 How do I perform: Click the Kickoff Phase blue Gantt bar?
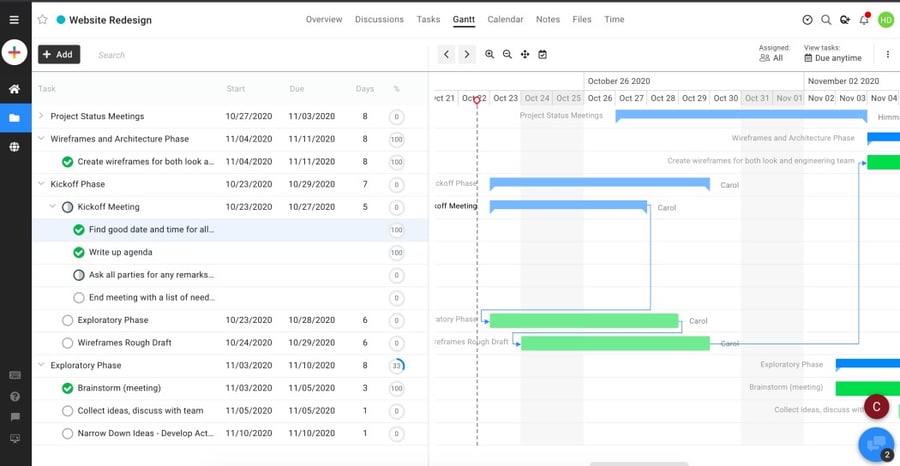(599, 183)
